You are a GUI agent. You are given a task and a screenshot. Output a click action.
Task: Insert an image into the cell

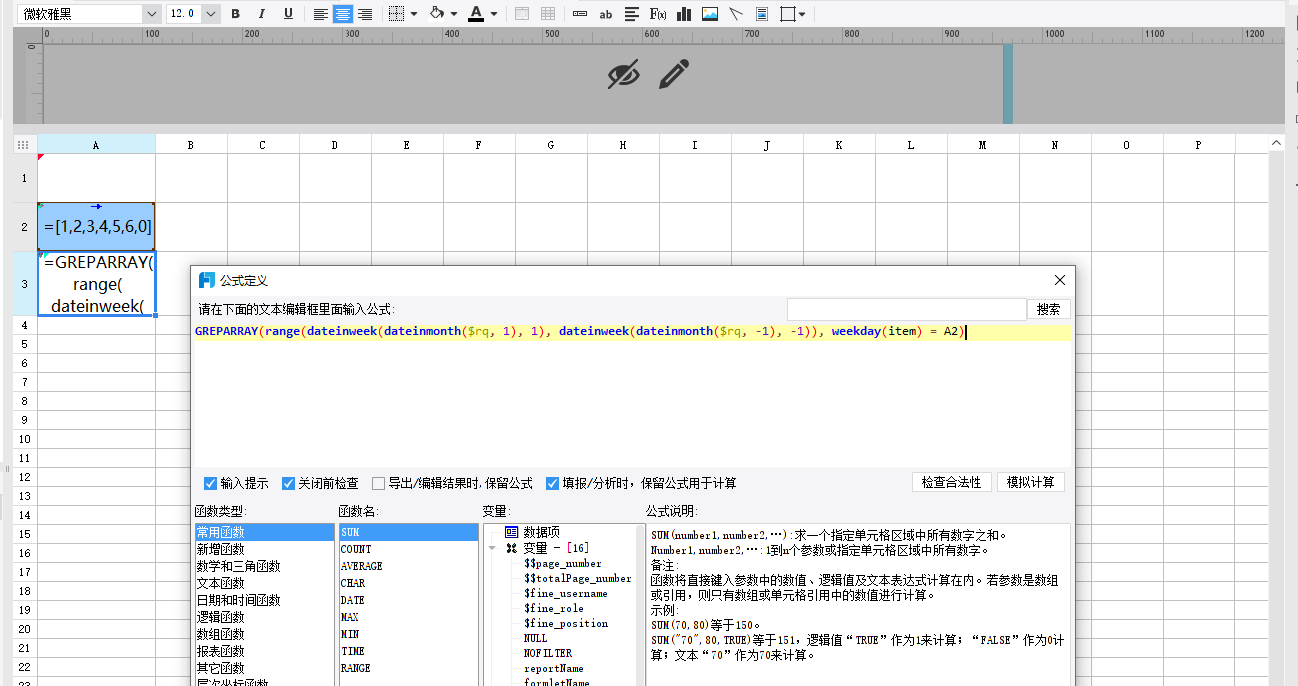tap(710, 14)
